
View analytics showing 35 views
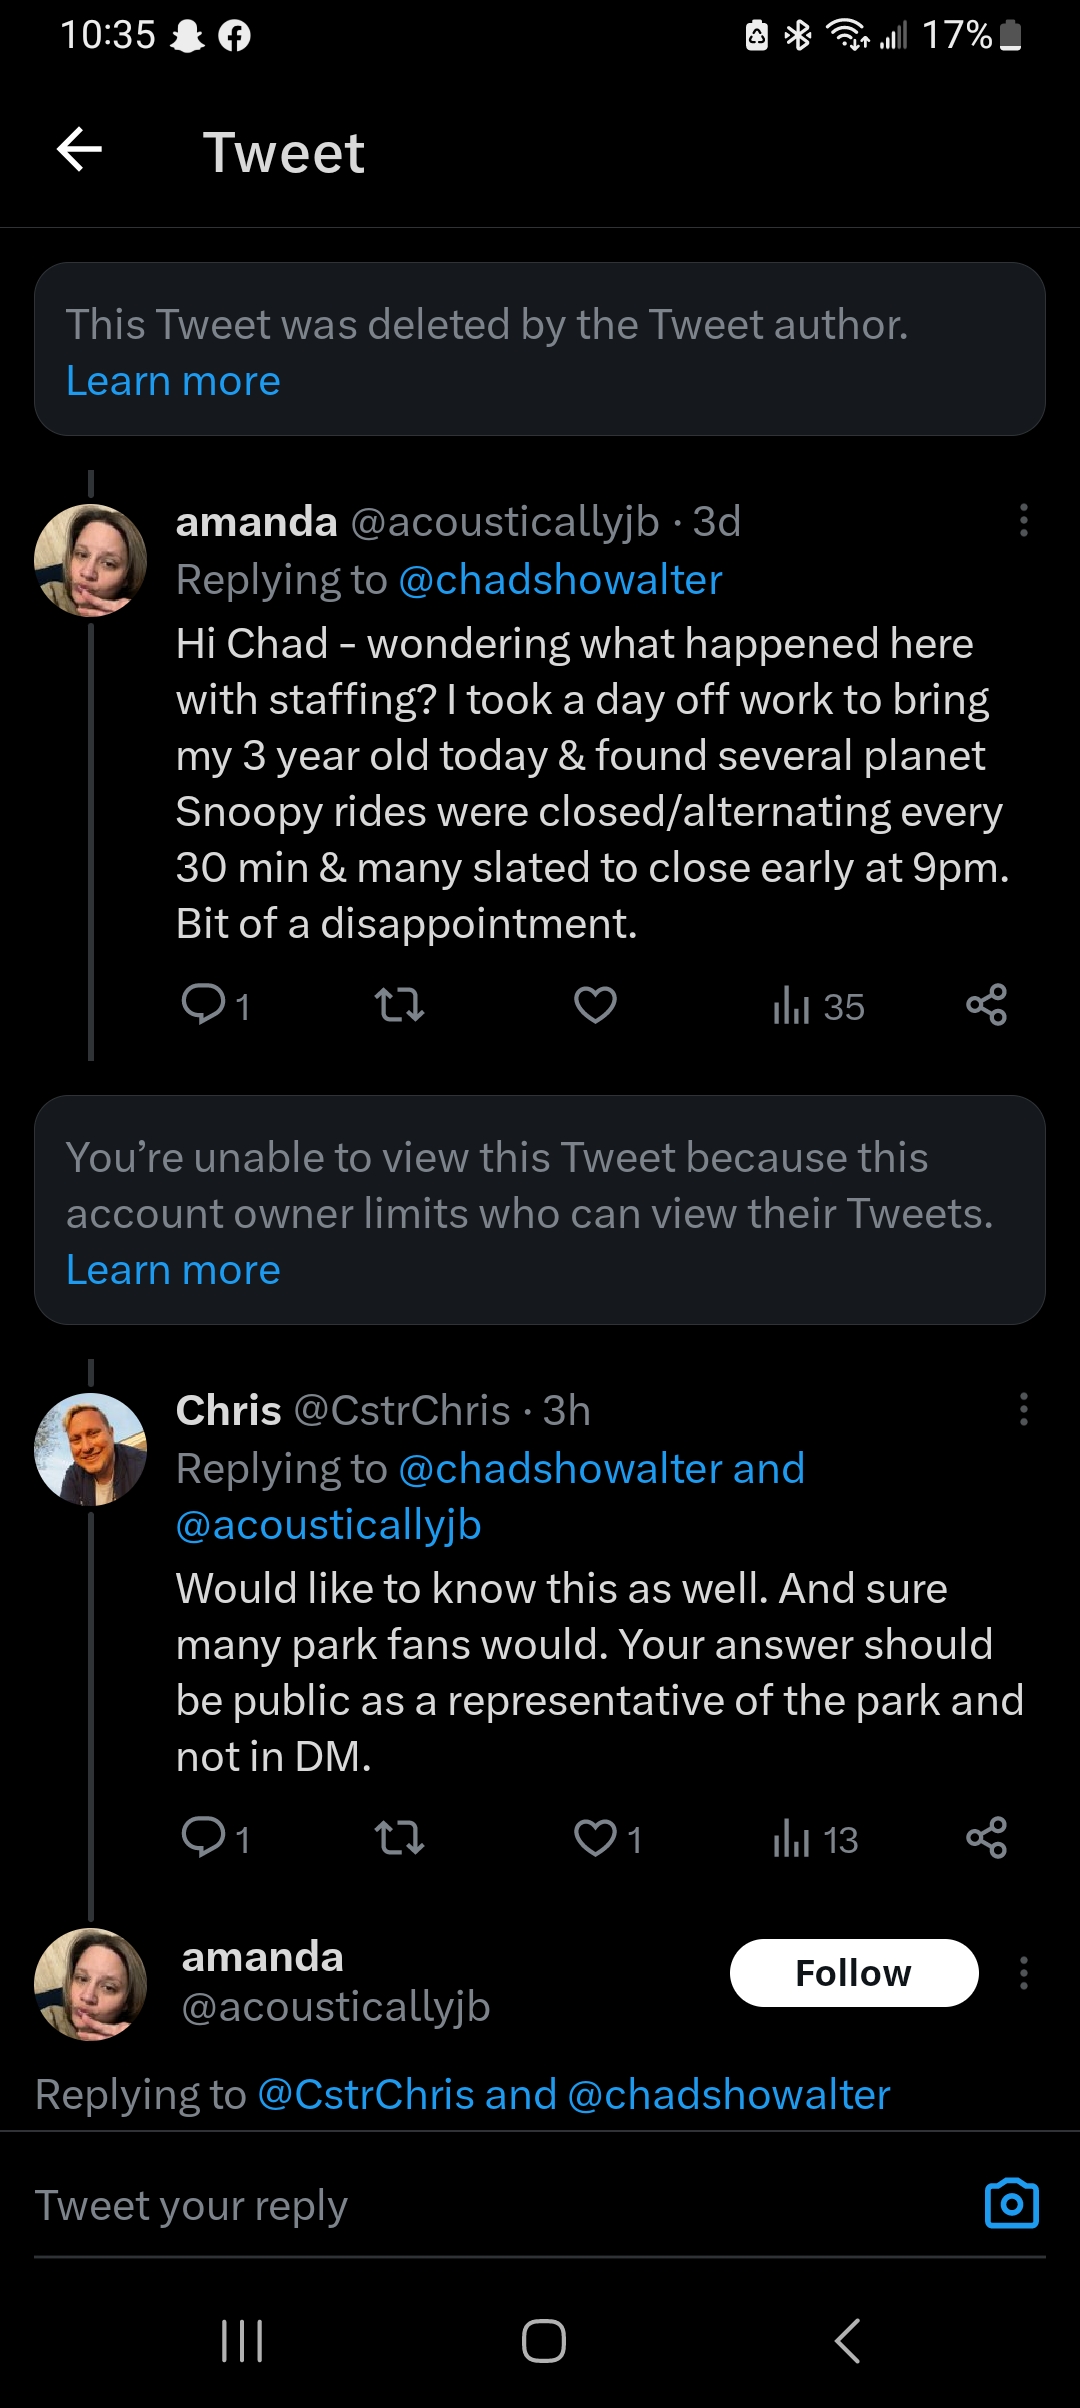818,1006
